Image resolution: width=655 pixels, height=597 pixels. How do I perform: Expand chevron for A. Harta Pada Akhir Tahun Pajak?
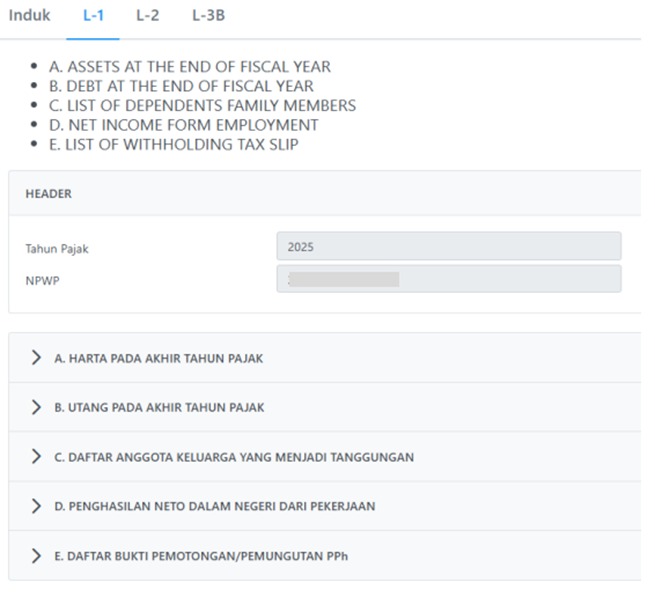(37, 358)
